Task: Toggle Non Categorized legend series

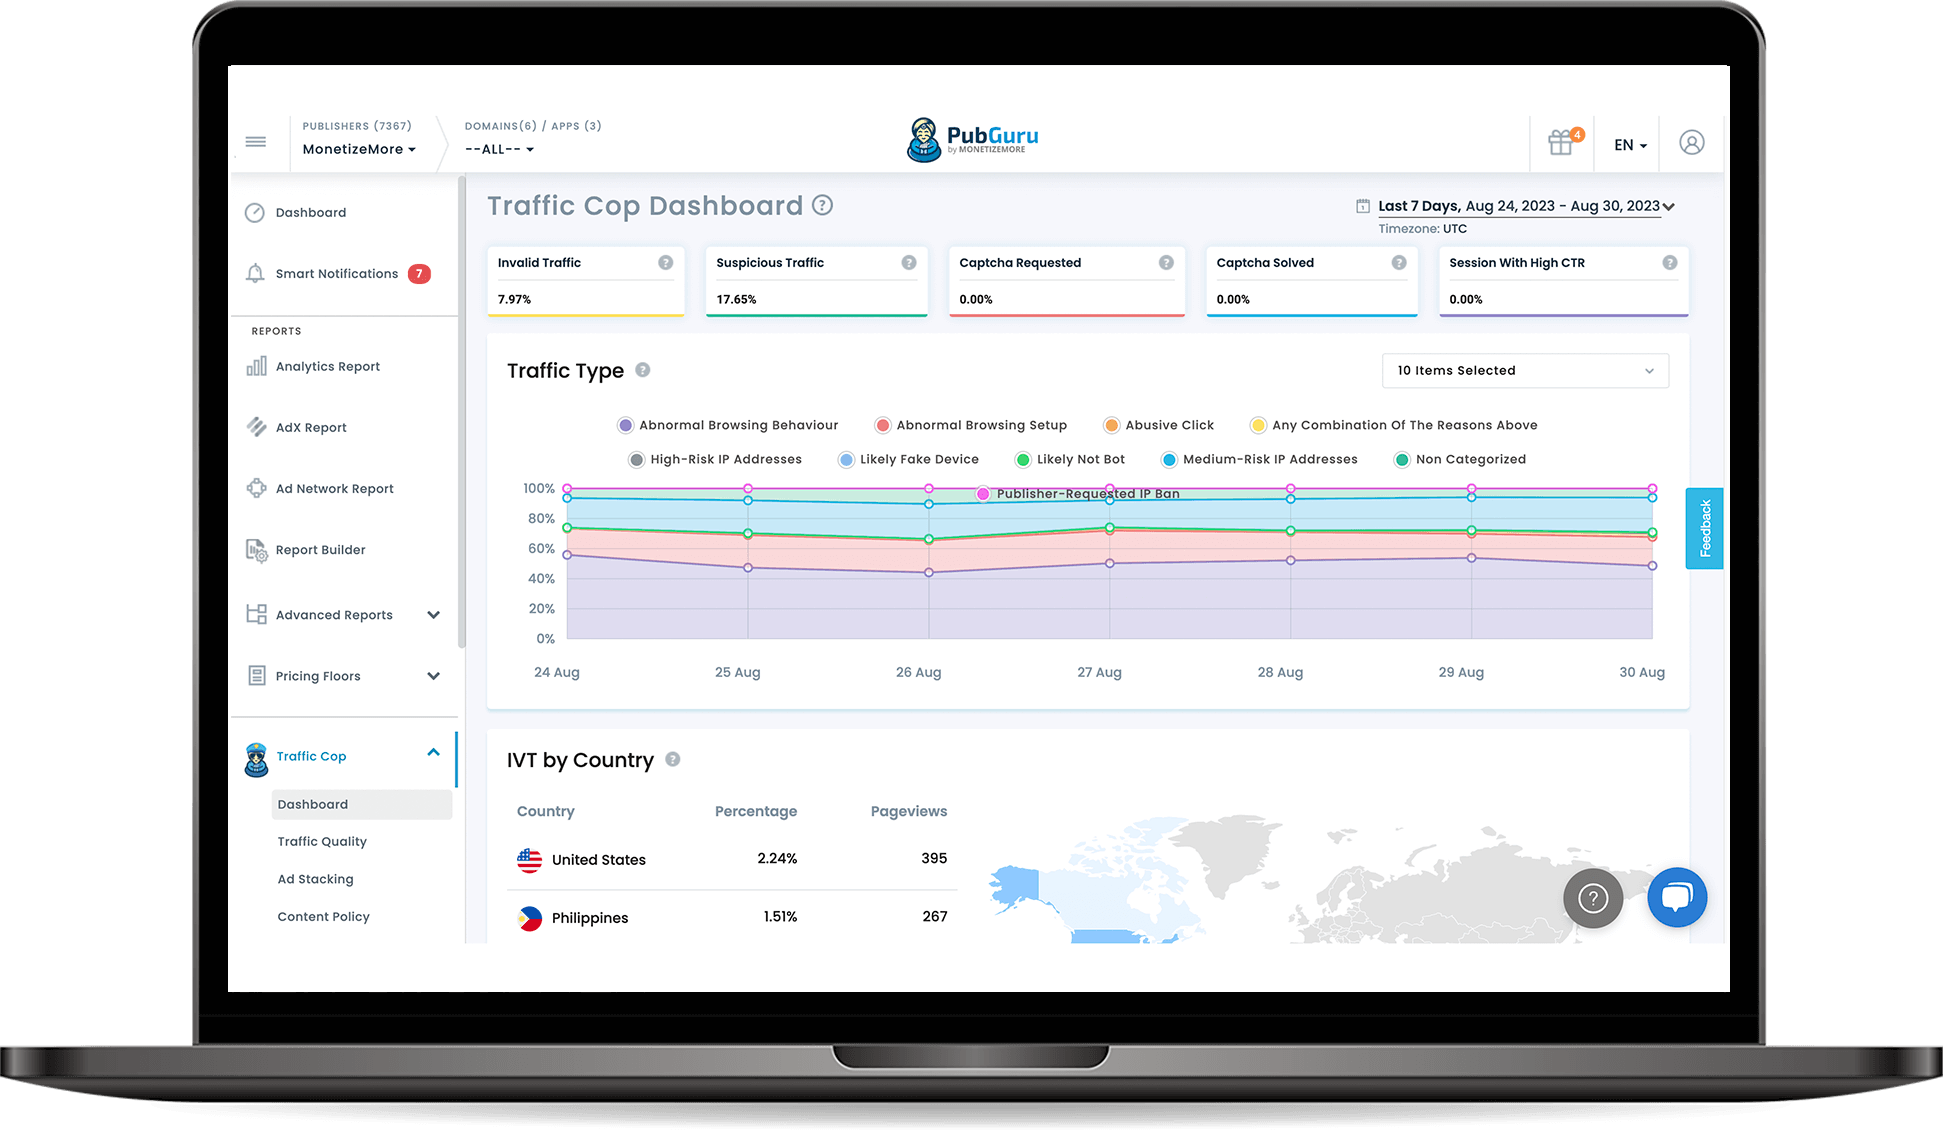Action: (x=1460, y=459)
